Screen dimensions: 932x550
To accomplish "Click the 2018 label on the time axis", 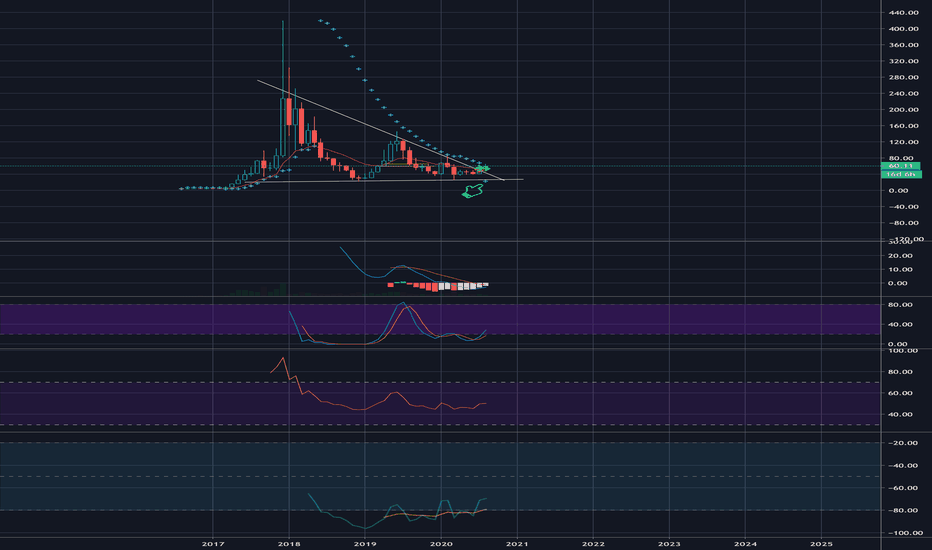I will [x=289, y=544].
